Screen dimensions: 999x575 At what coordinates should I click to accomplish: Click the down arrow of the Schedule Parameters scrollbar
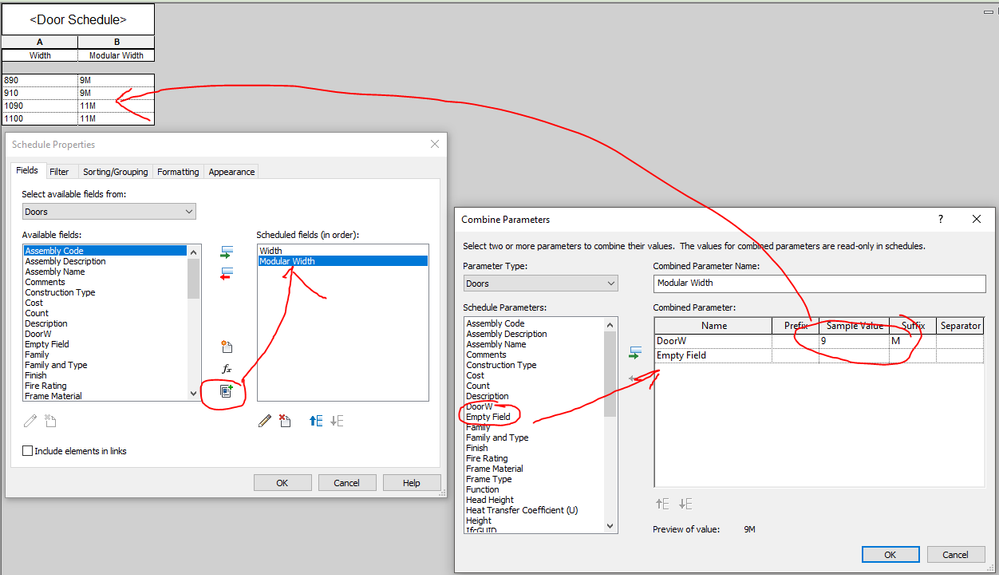pyautogui.click(x=610, y=525)
